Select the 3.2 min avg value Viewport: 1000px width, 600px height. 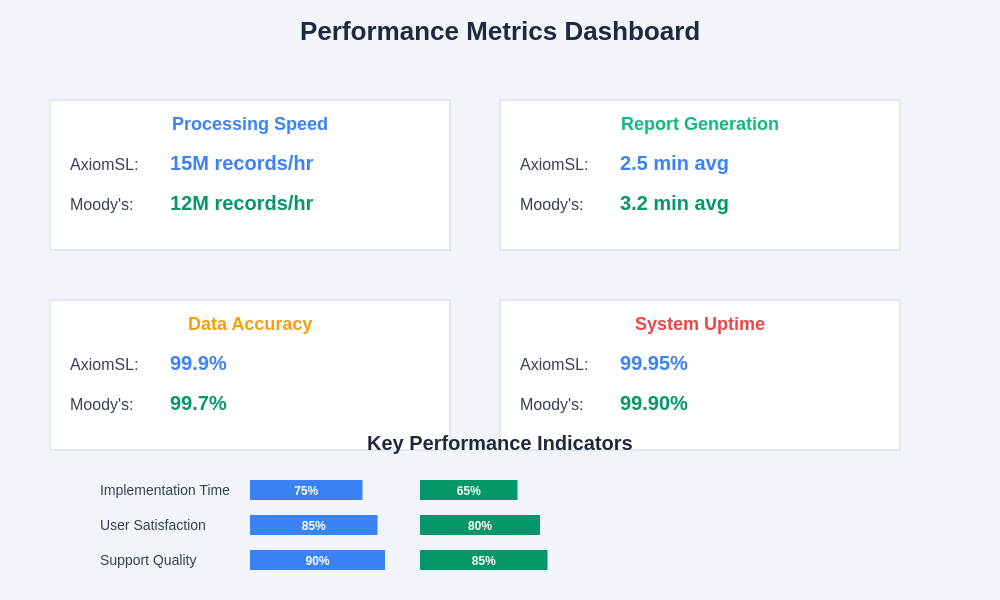[x=674, y=203]
